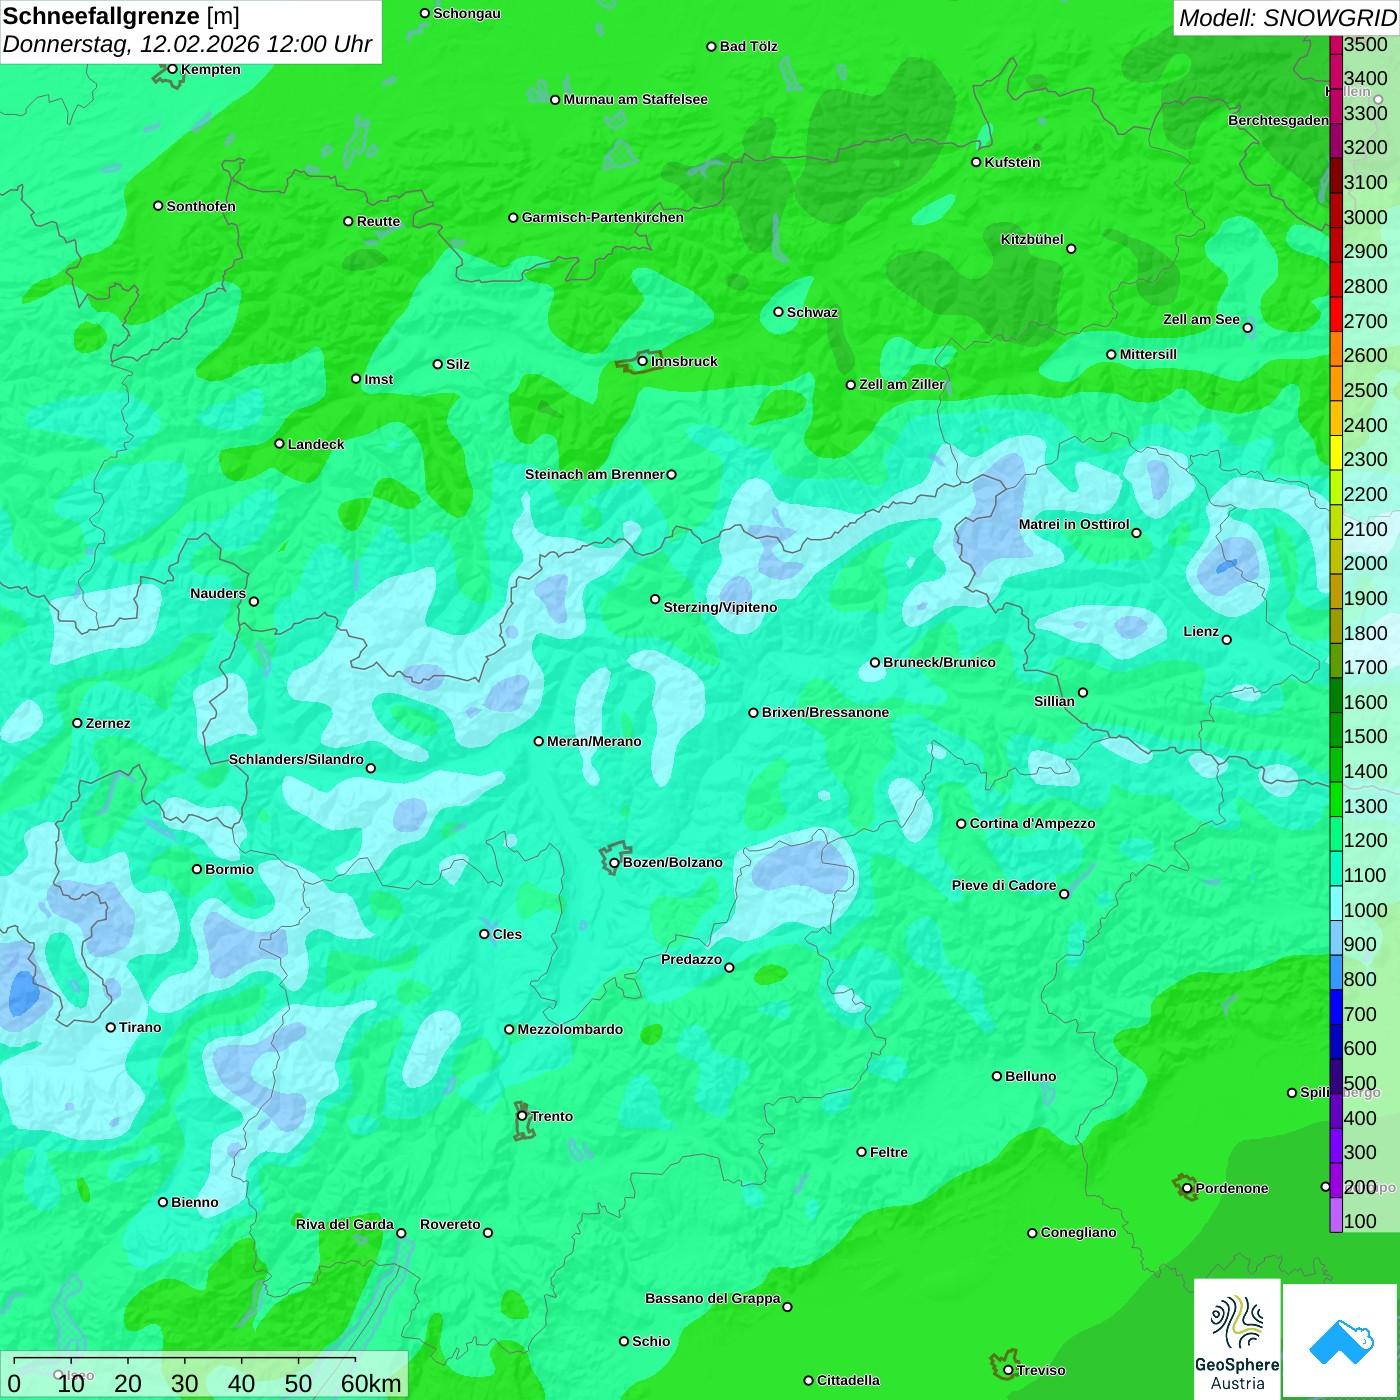Click the 2700 legend value

pyautogui.click(x=1365, y=321)
